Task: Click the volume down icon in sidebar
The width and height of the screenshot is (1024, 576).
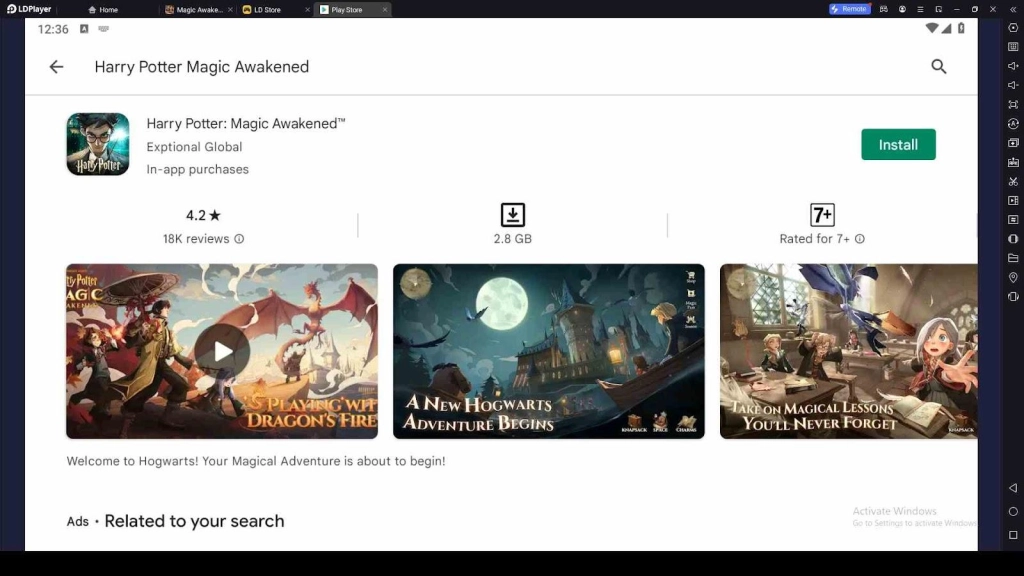Action: (1013, 85)
